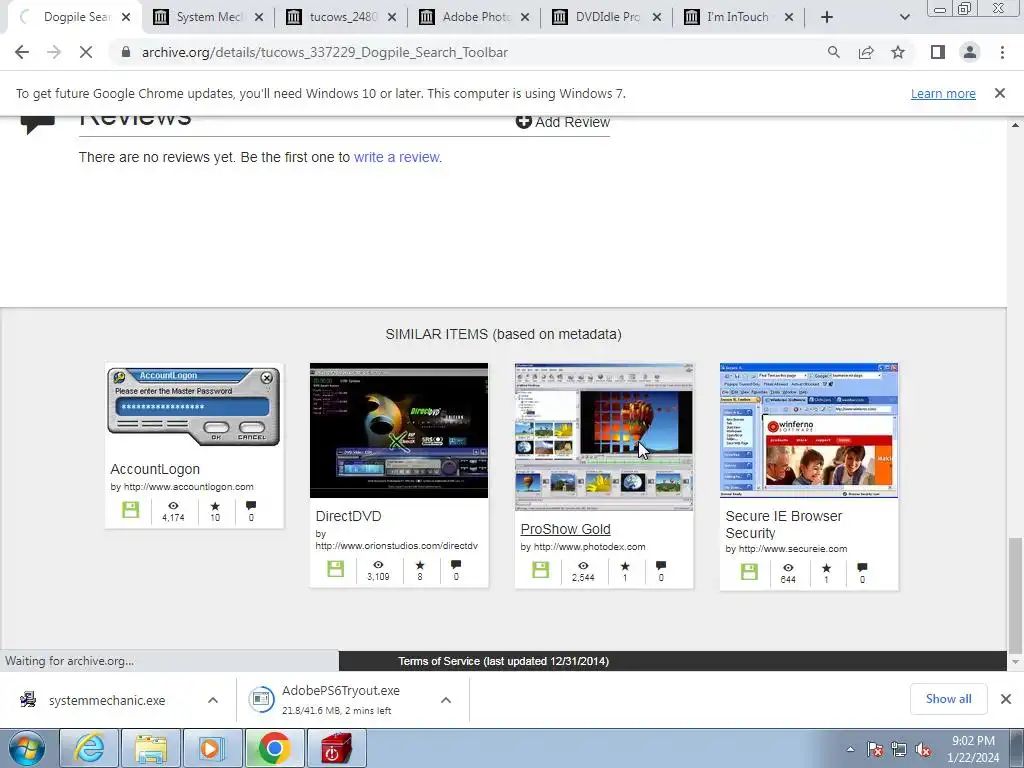This screenshot has height=768, width=1024.
Task: Close the DVDIdle Pro tab
Action: [x=657, y=17]
